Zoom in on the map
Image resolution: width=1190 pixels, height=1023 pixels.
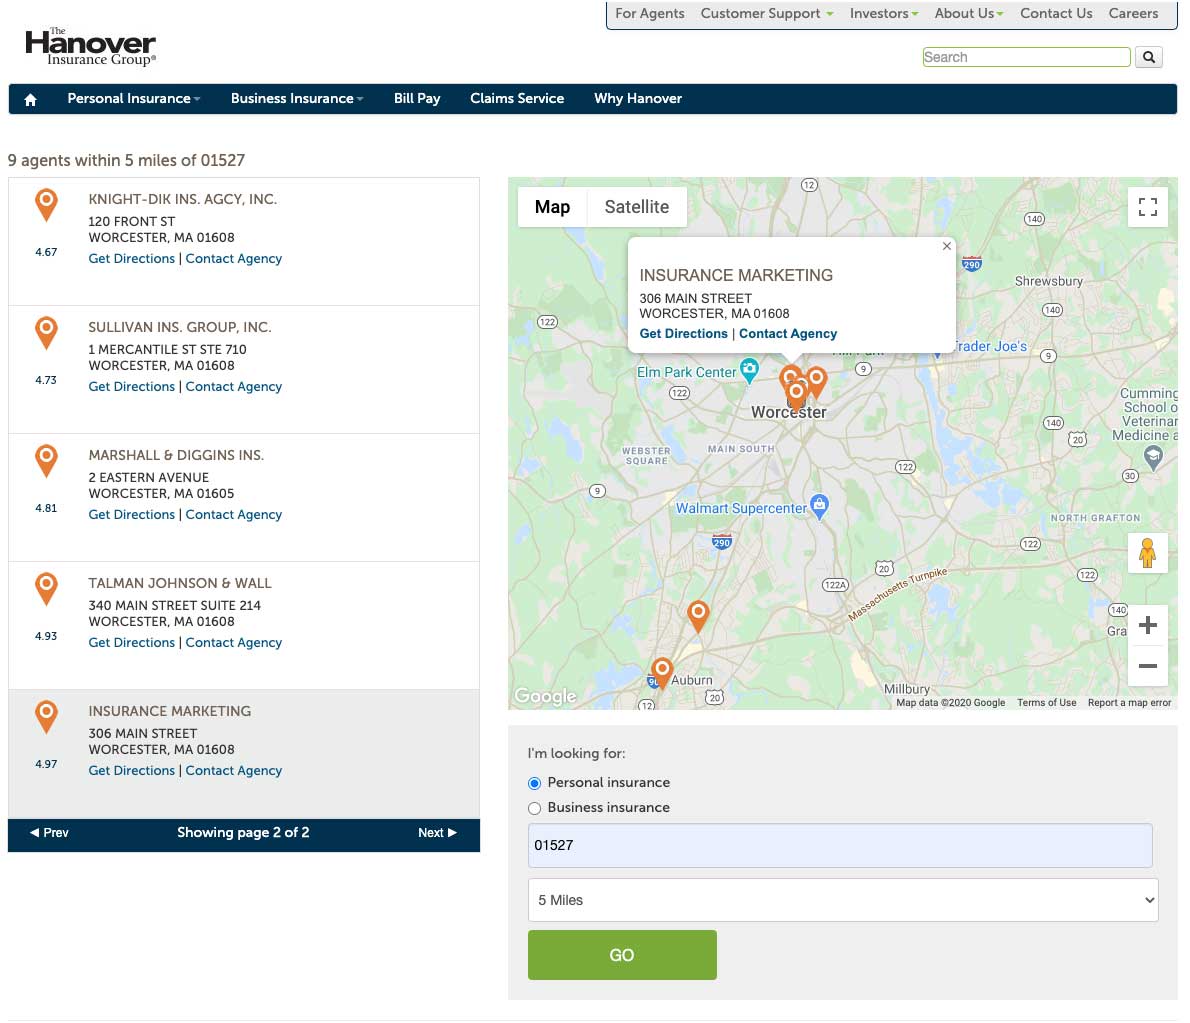pos(1148,625)
